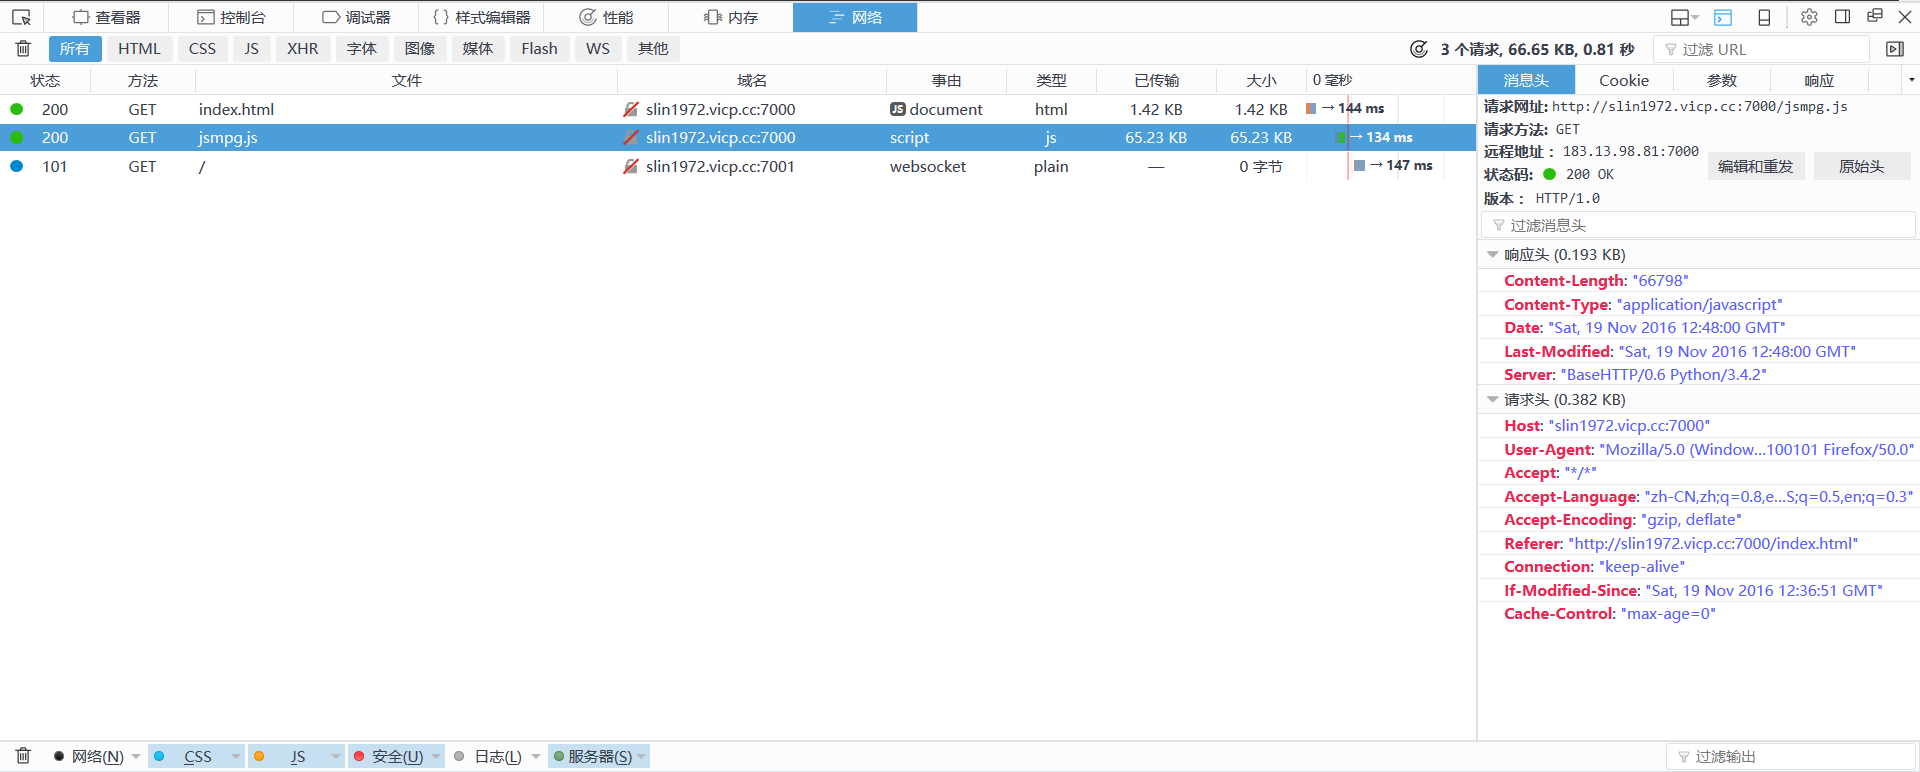Collapse the 响应头 response headers section

tap(1493, 255)
